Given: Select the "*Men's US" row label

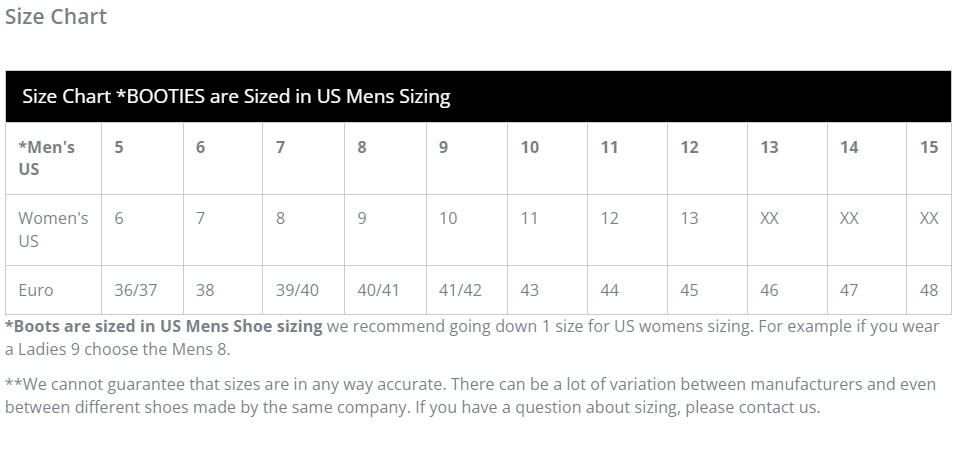Looking at the screenshot, I should click(x=47, y=158).
